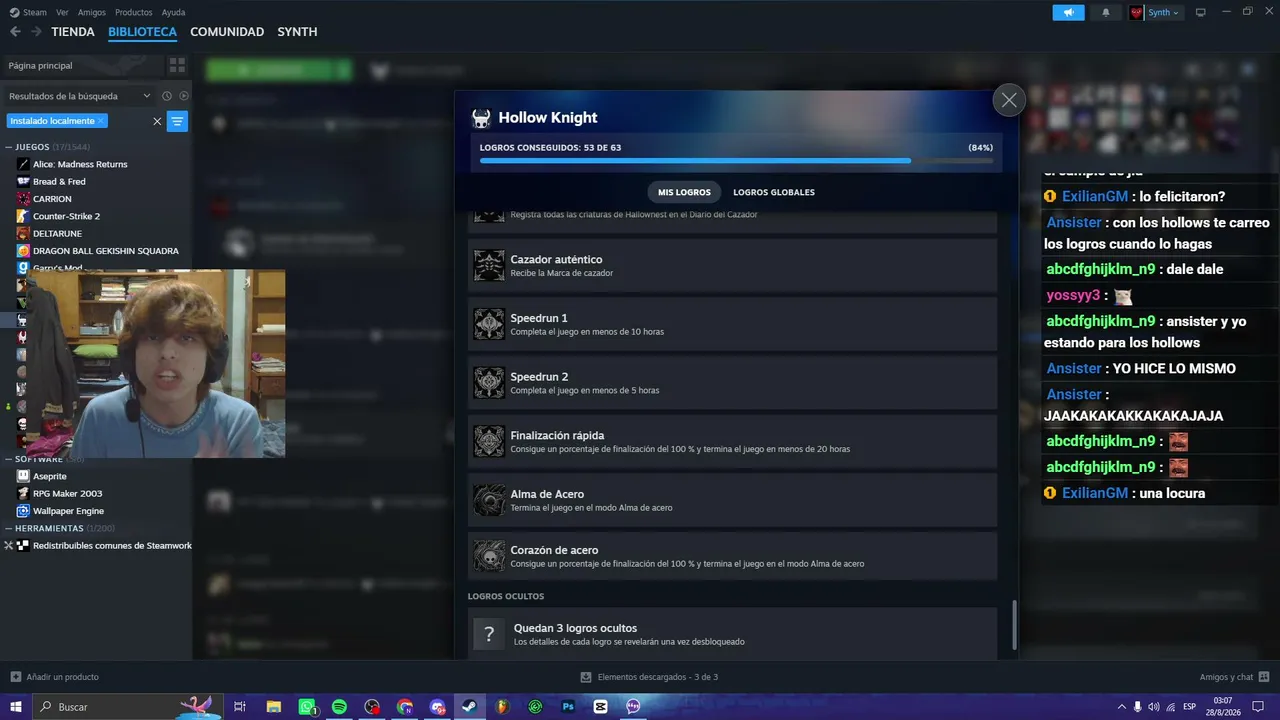Open Amigos y chat
1280x720 pixels.
tap(1233, 677)
